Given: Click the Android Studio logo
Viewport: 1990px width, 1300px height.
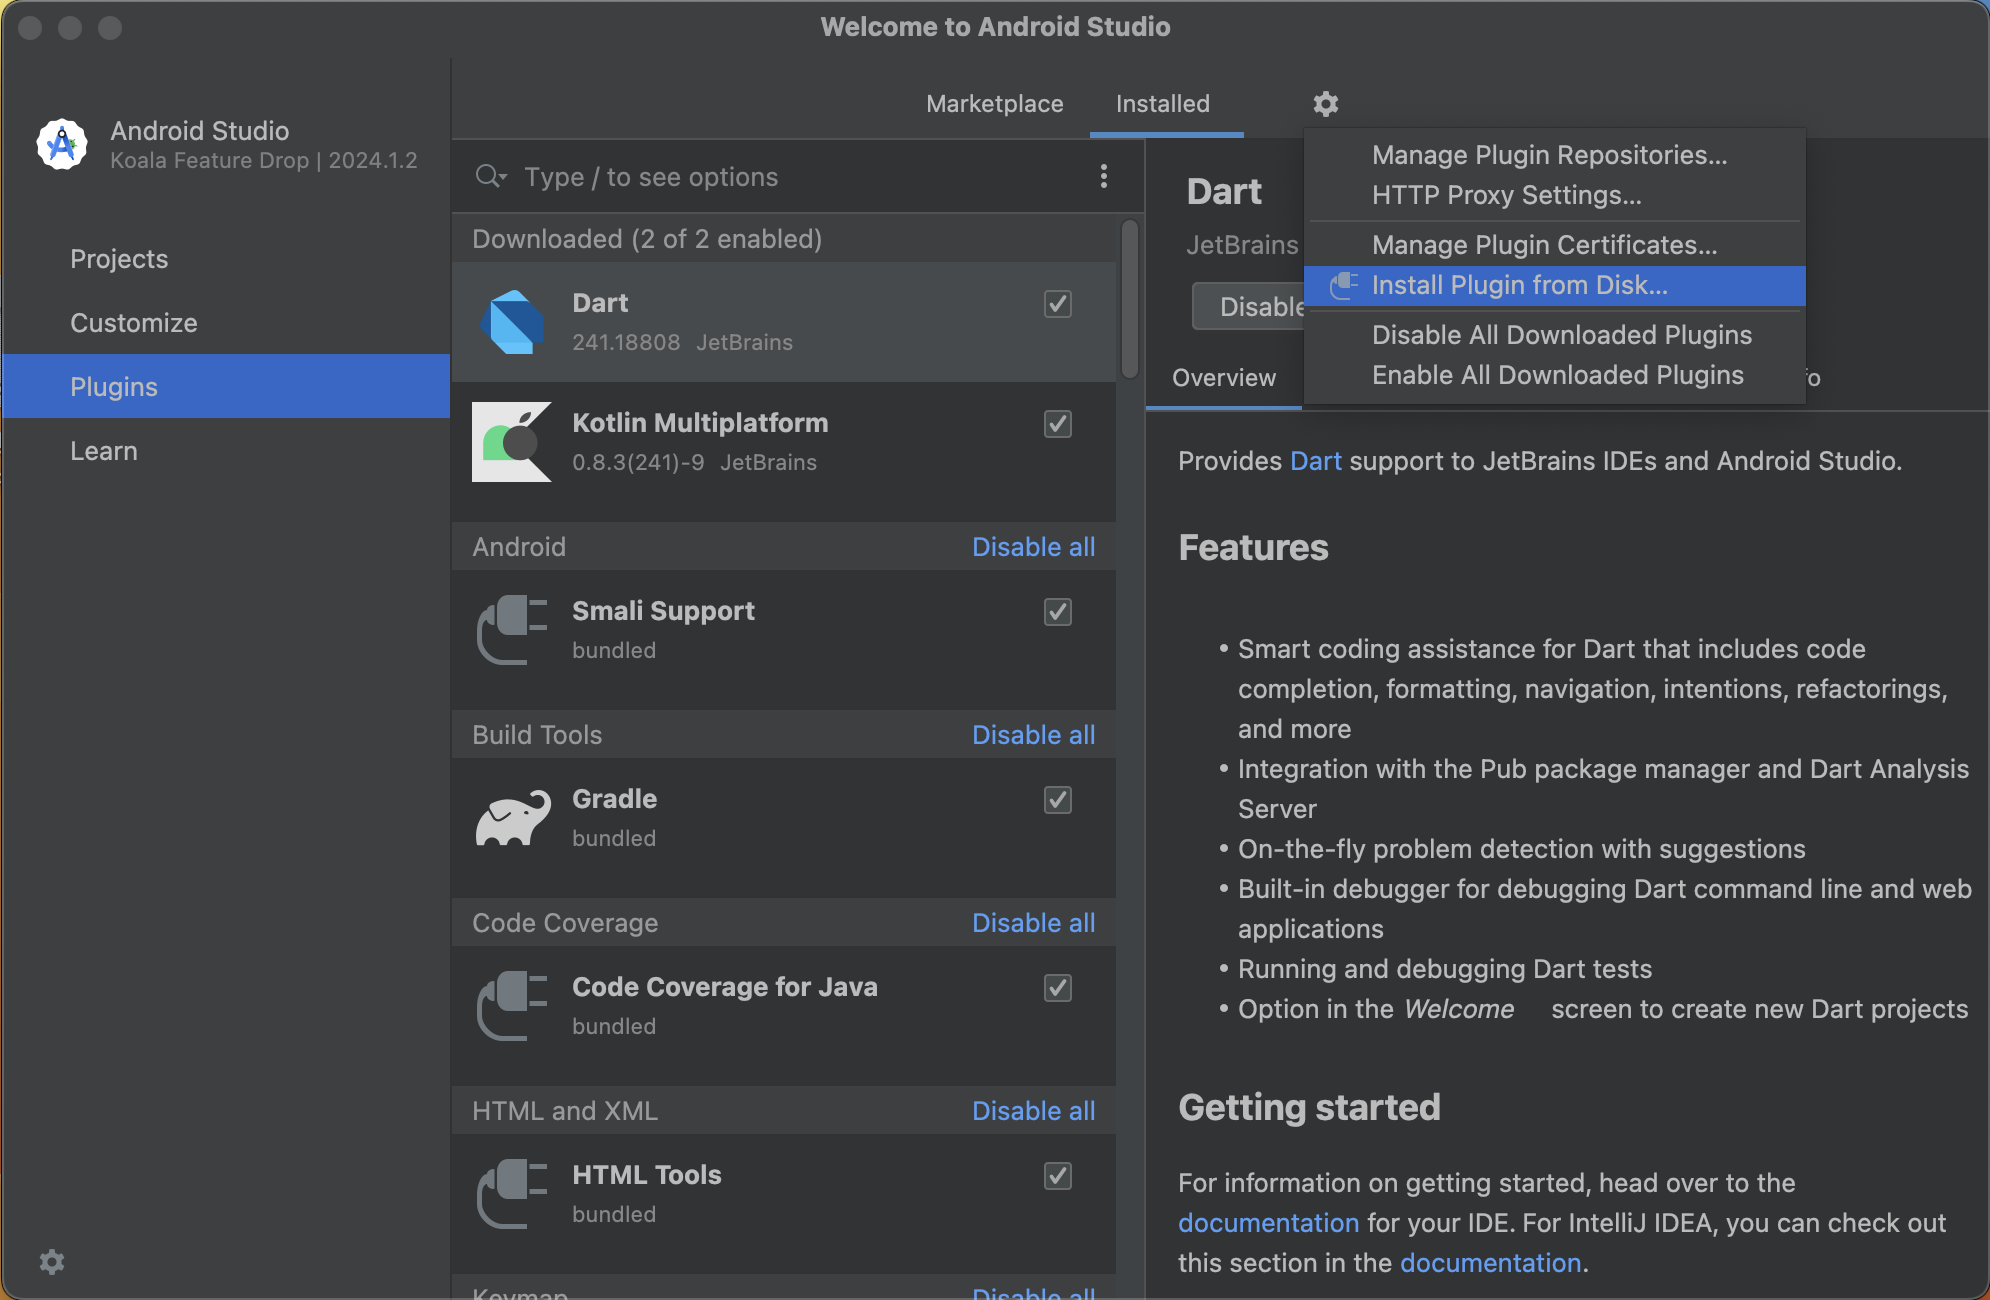Looking at the screenshot, I should point(61,144).
